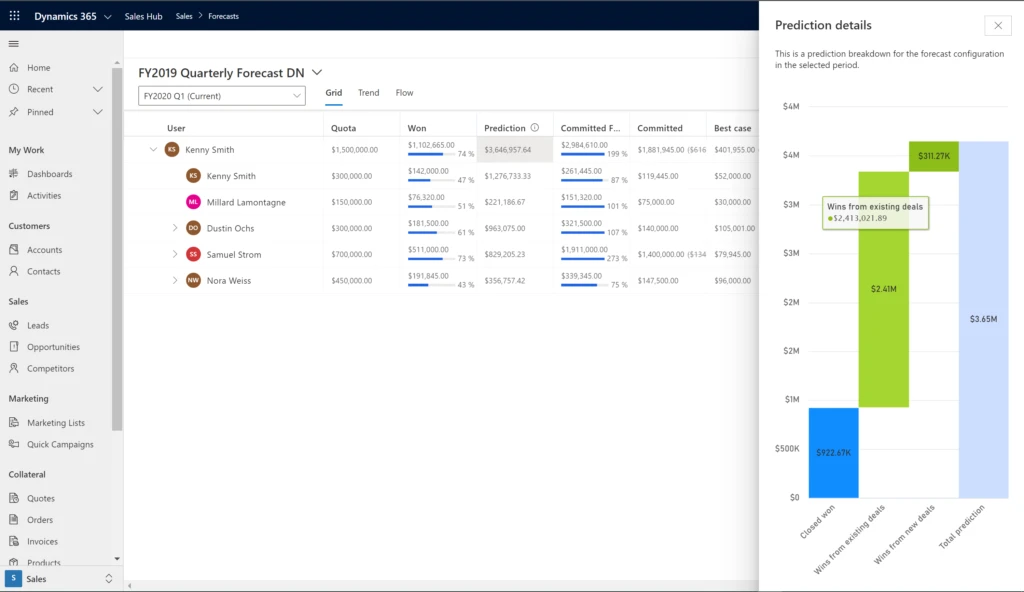Open the Invoices sidebar item
This screenshot has height=592, width=1024.
point(42,542)
